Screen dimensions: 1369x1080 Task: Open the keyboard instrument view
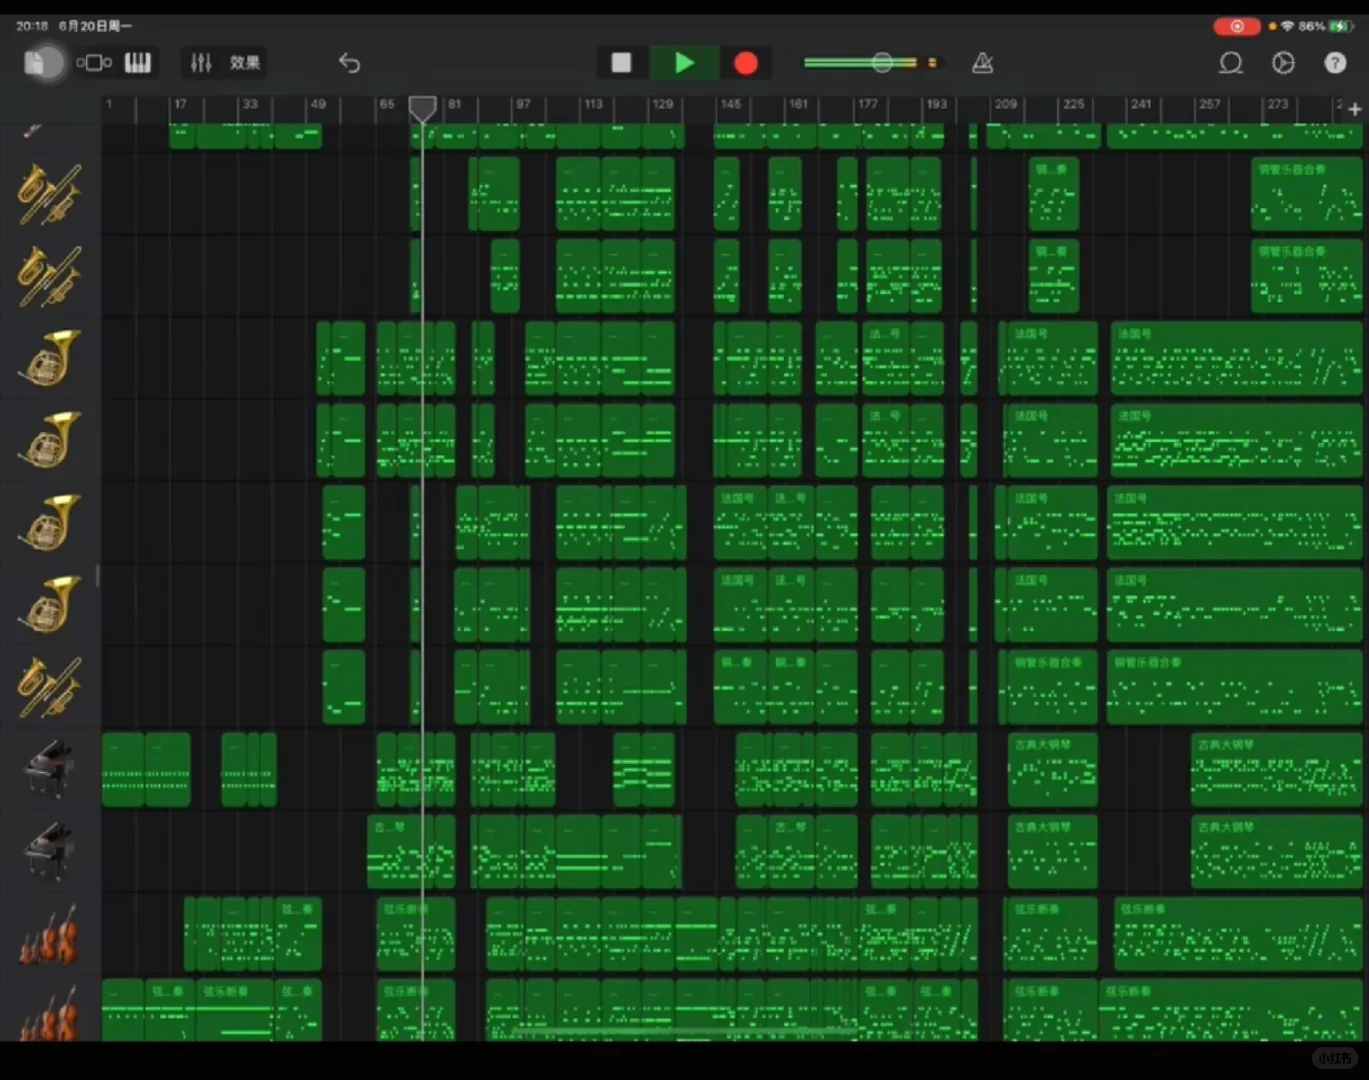pos(138,63)
